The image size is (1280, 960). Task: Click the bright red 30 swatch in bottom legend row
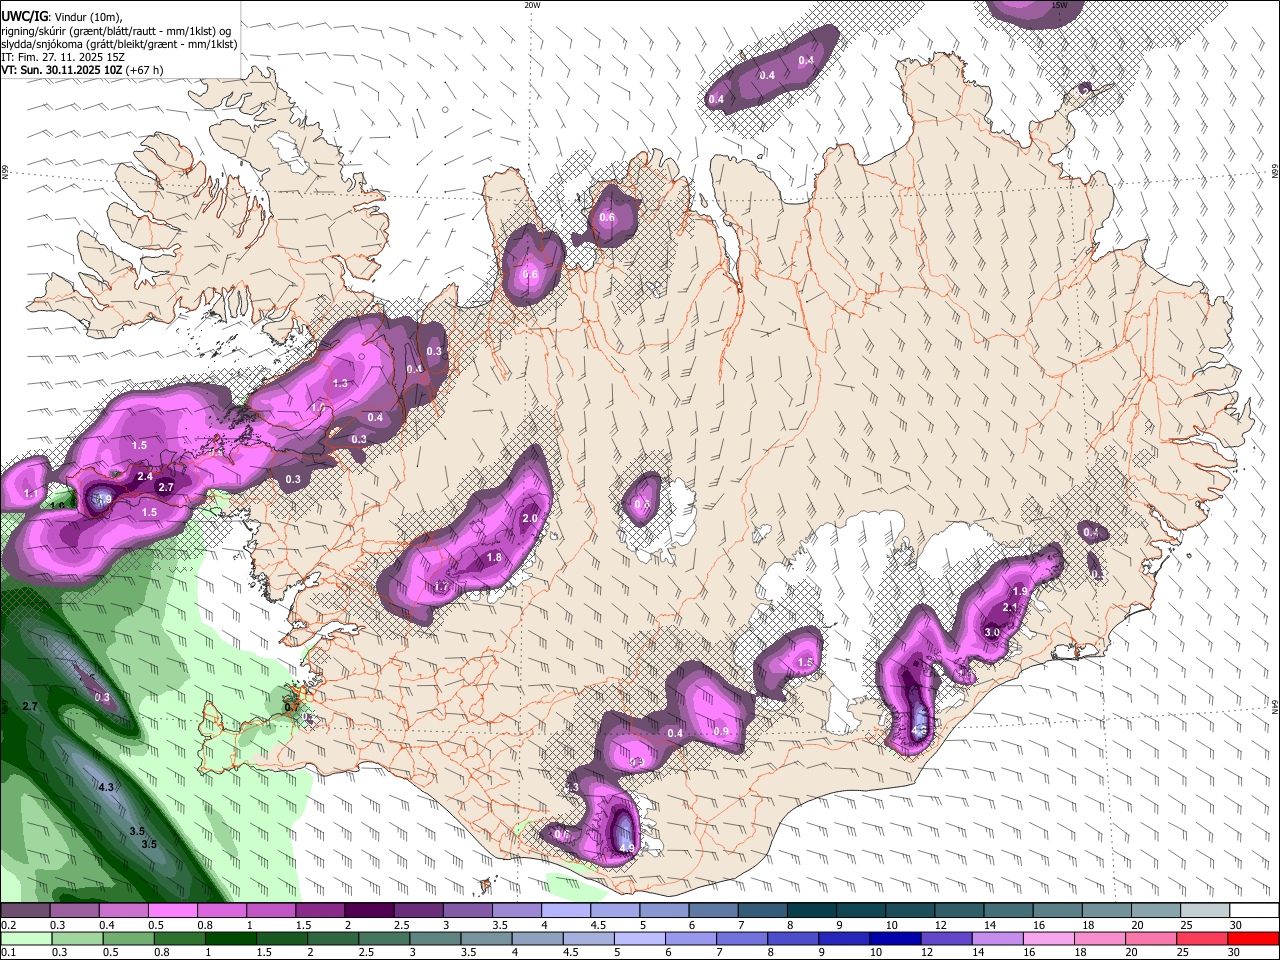click(1253, 938)
